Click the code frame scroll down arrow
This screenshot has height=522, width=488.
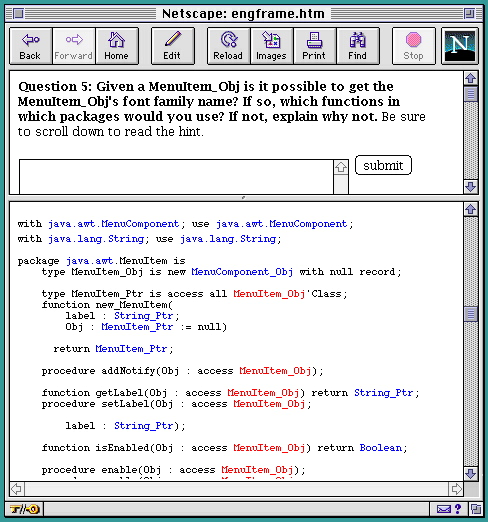click(471, 473)
